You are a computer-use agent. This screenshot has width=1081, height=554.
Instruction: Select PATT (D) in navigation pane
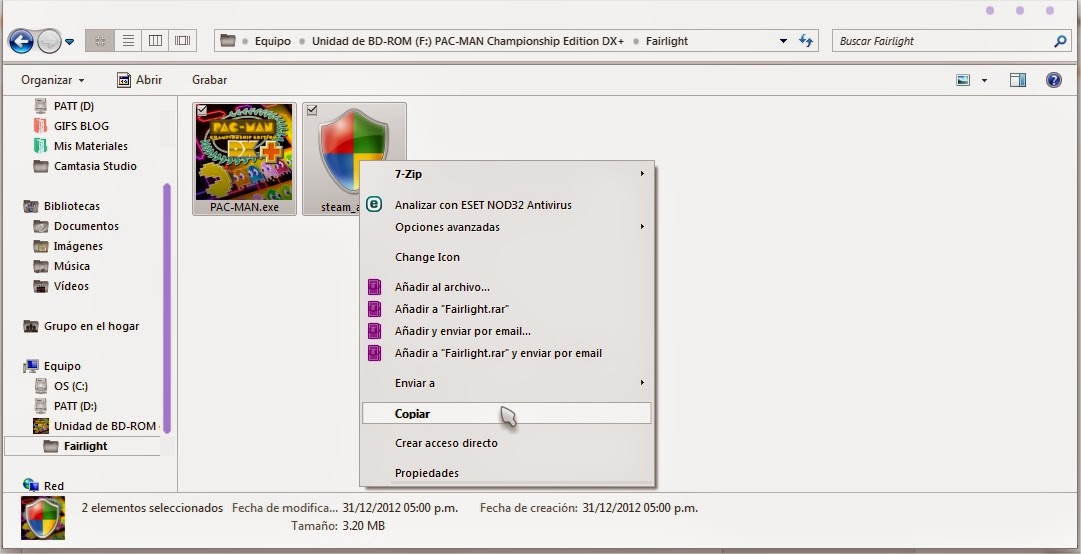[x=74, y=106]
